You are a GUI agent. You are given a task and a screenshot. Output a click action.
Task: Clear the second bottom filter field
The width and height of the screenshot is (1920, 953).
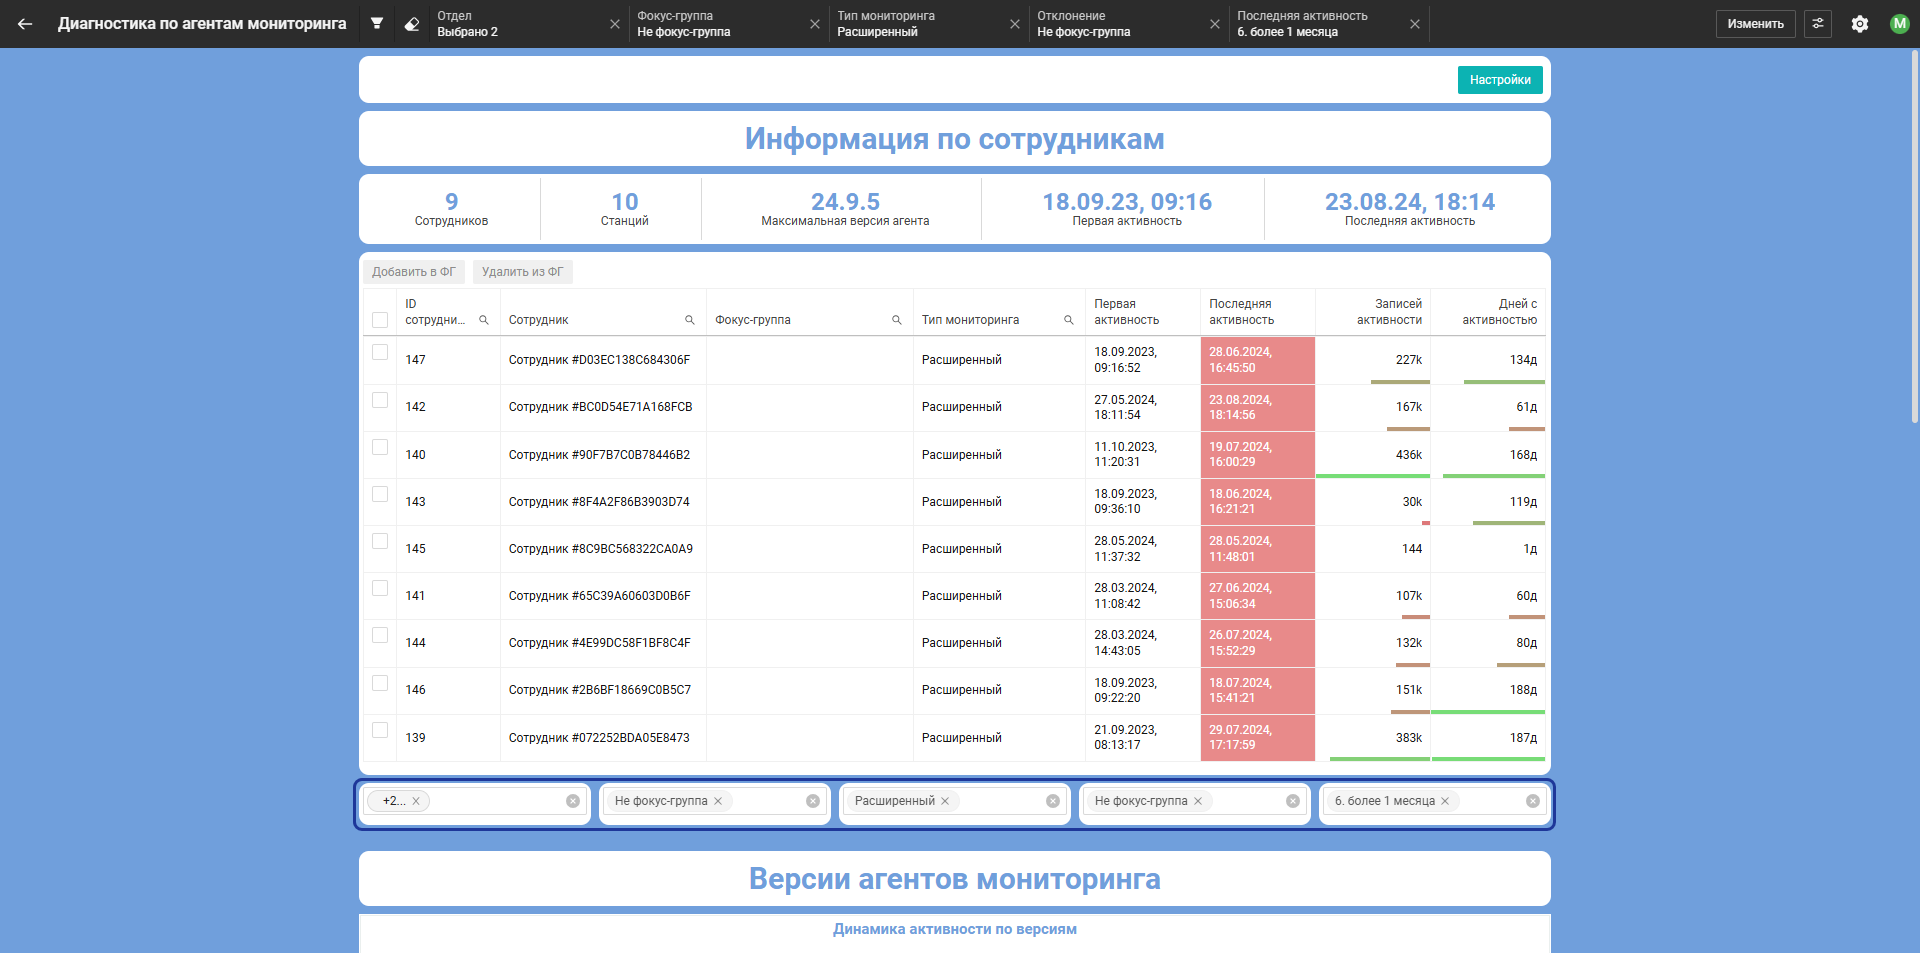point(813,801)
